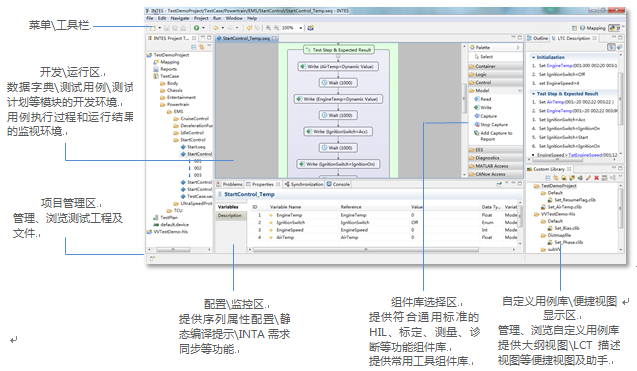Image resolution: width=637 pixels, height=371 pixels.
Task: Click Collapse All in INTES Project tree panel
Action: click(x=194, y=47)
